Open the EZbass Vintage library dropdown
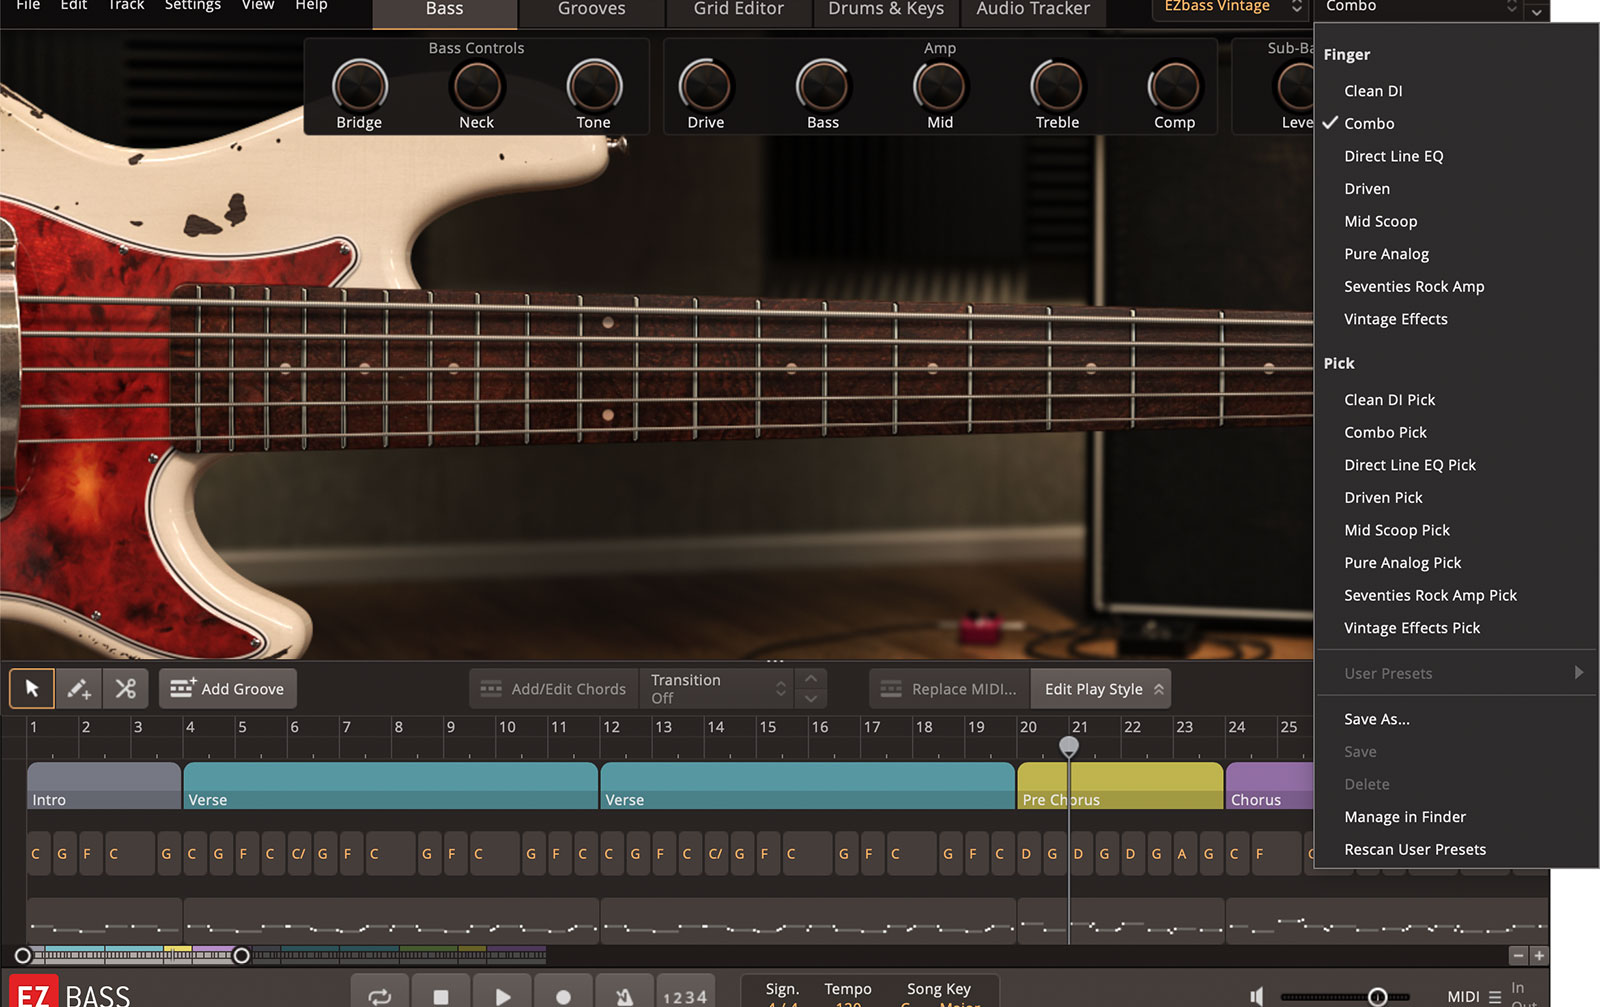Screen dimensions: 1600x1007 coord(1231,8)
